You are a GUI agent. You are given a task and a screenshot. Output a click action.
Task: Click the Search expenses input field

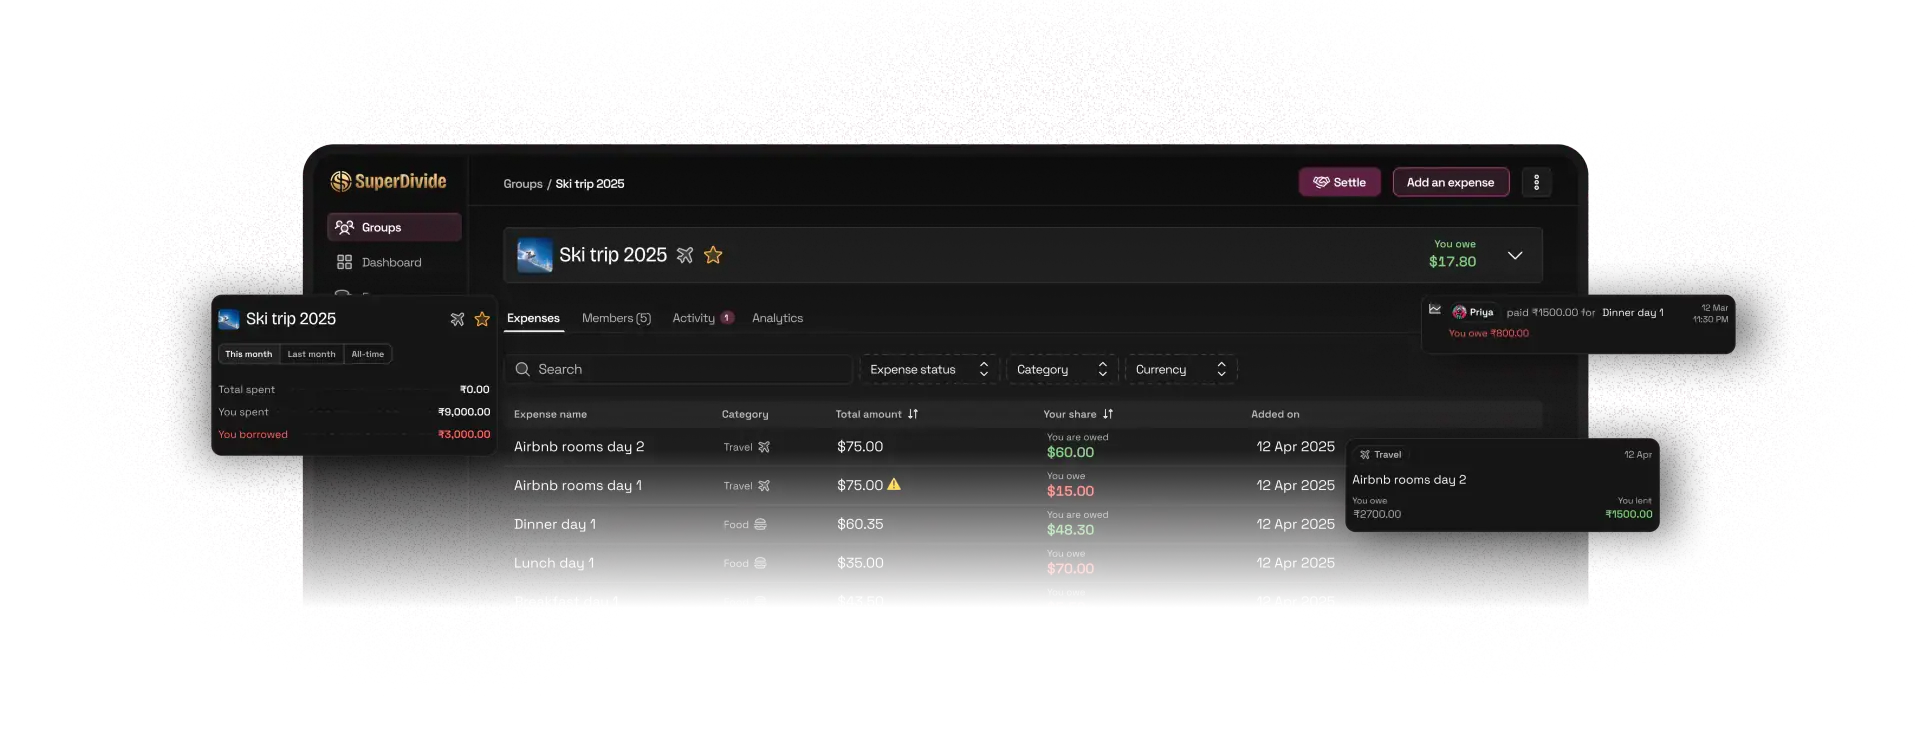coord(680,369)
